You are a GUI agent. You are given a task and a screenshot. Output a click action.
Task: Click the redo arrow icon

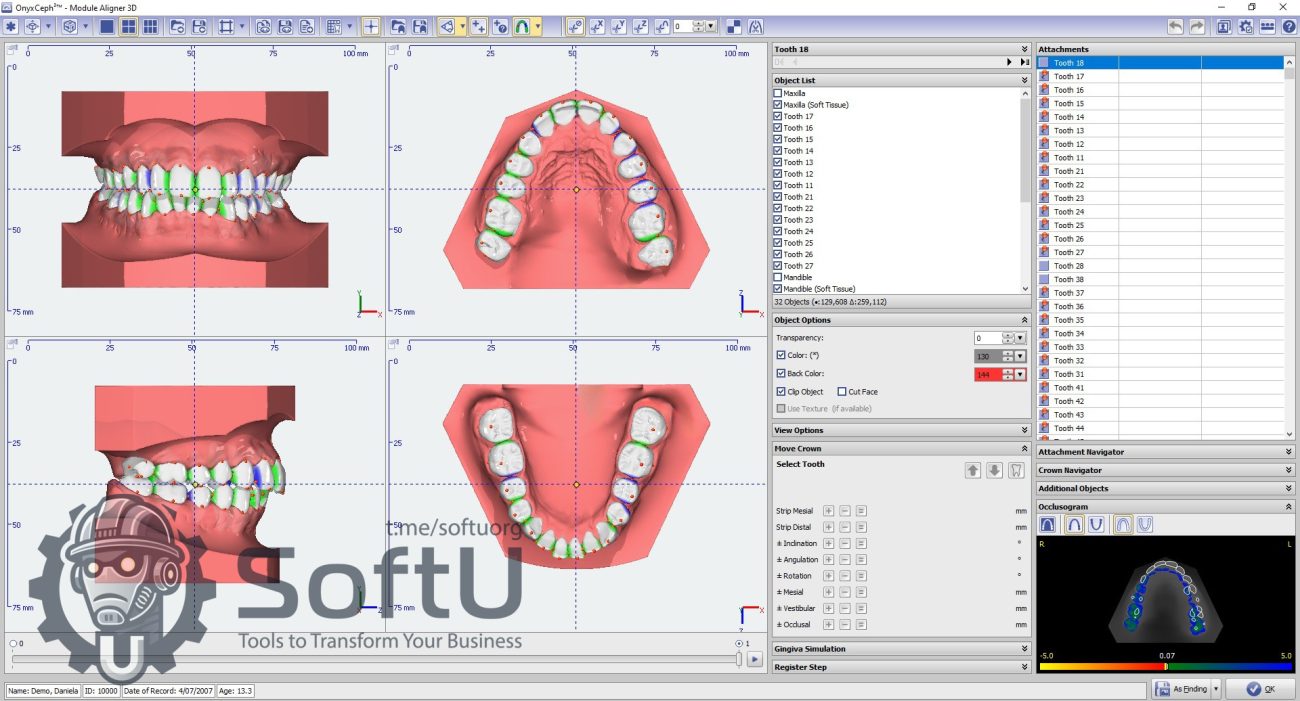click(x=1197, y=27)
